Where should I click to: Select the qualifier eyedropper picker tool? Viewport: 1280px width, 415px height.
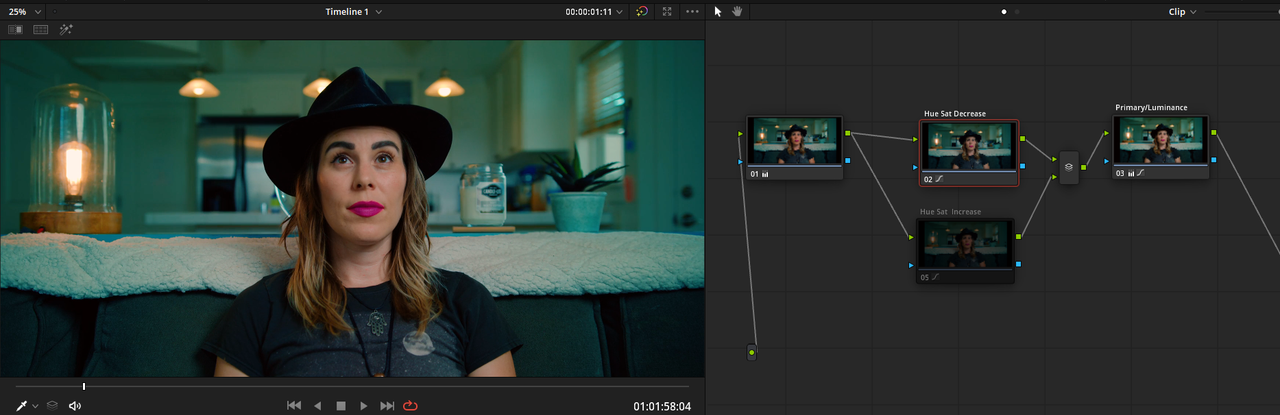21,405
